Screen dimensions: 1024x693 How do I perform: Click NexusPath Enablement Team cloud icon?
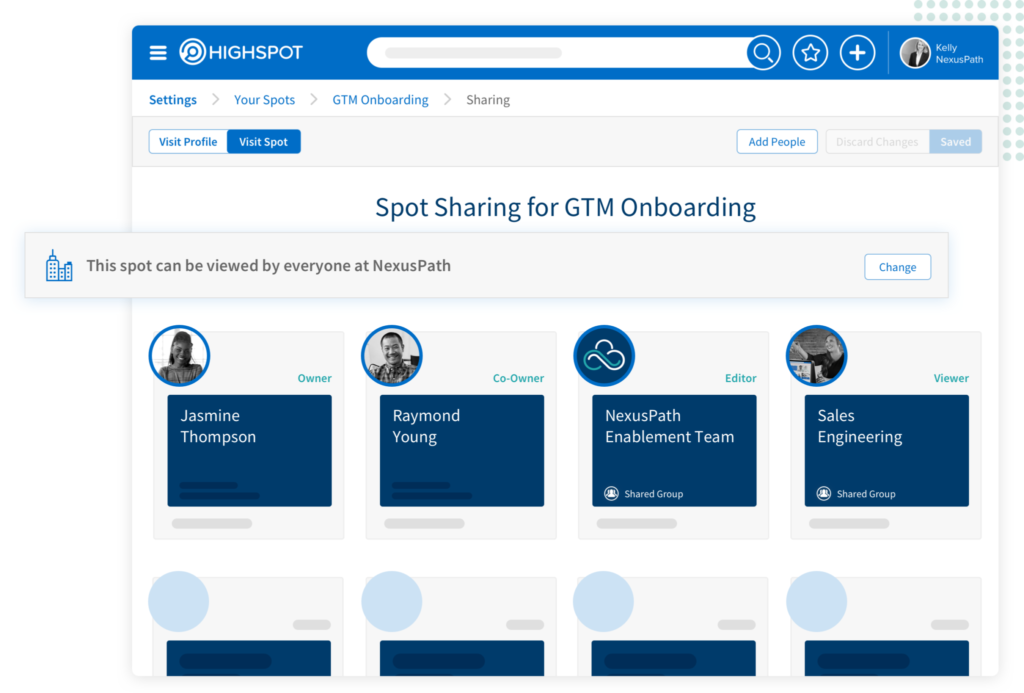coord(604,356)
